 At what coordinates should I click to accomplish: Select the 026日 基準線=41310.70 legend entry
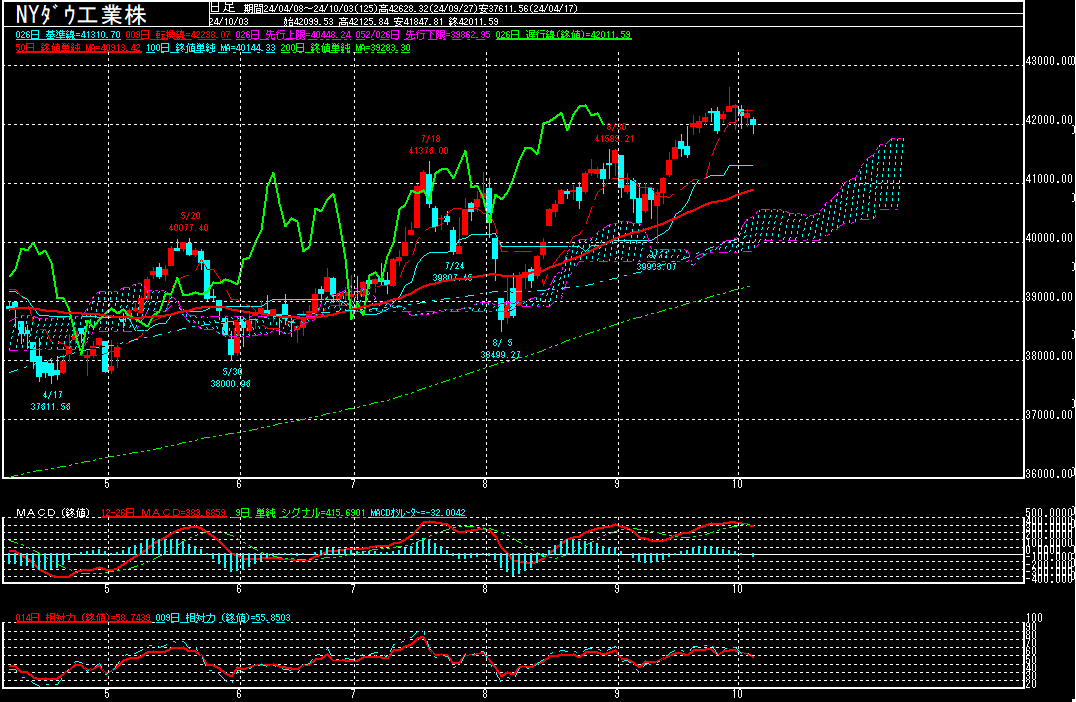coord(68,34)
